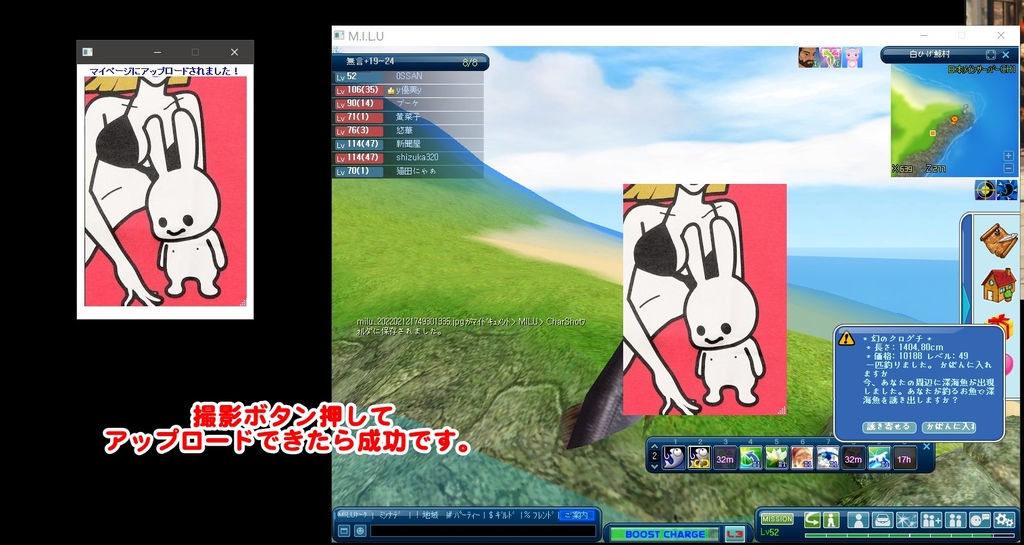Open the emoticon smiley button beside chat

pyautogui.click(x=360, y=531)
